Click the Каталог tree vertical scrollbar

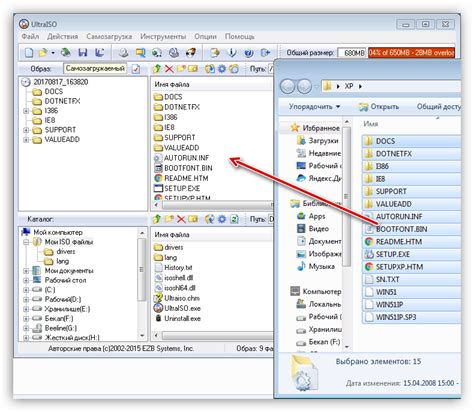tap(142, 284)
